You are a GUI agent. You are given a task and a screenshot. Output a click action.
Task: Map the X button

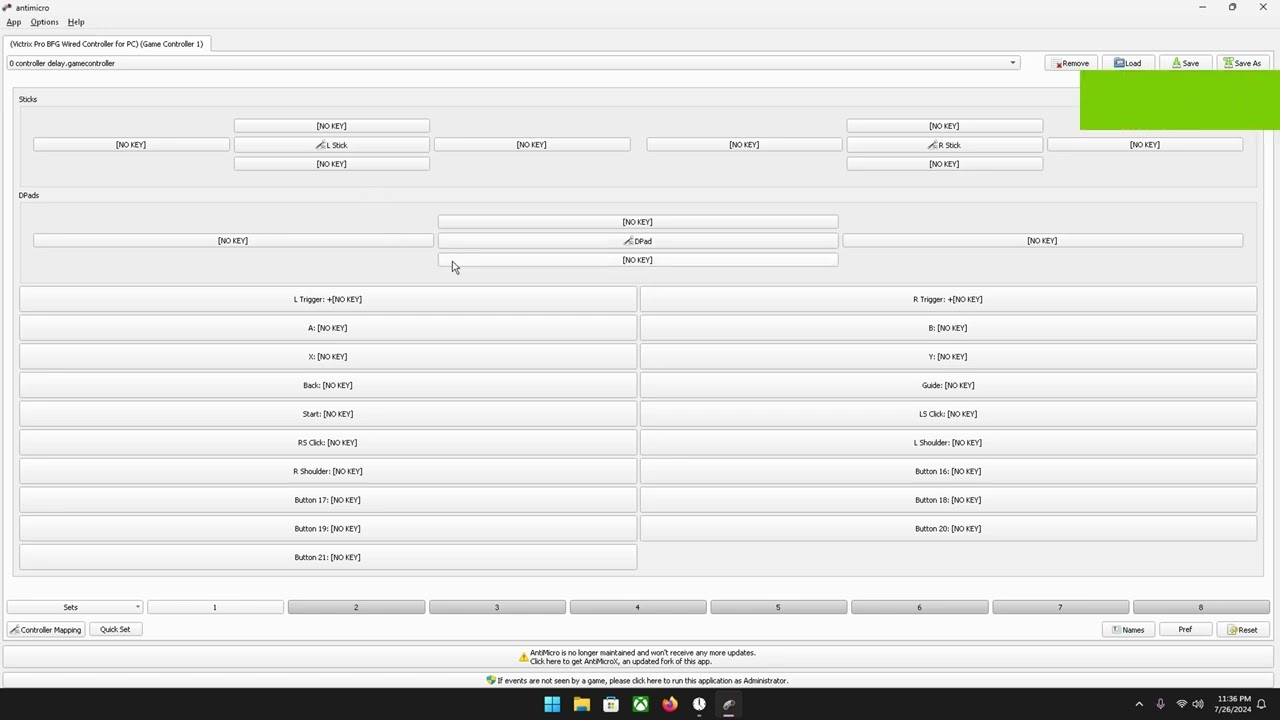point(328,357)
